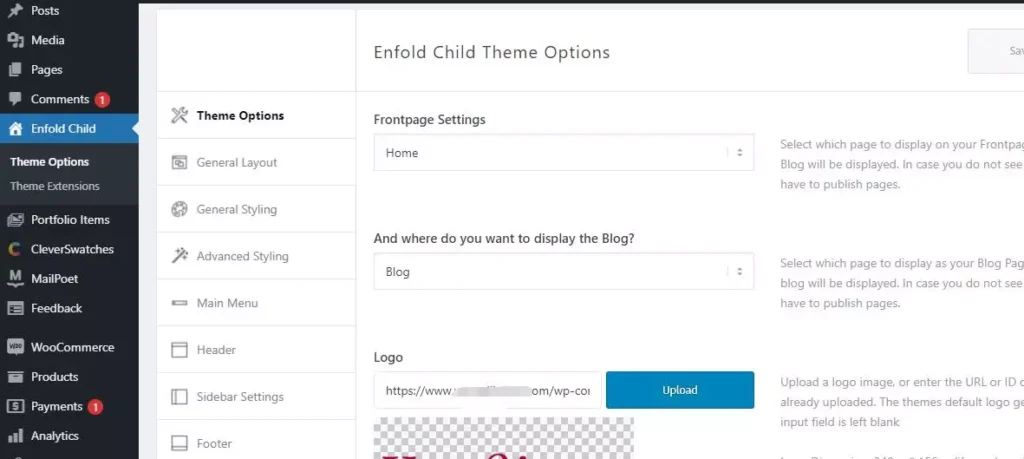Click the WooCommerce icon
Viewport: 1024px width, 459px height.
(x=15, y=347)
